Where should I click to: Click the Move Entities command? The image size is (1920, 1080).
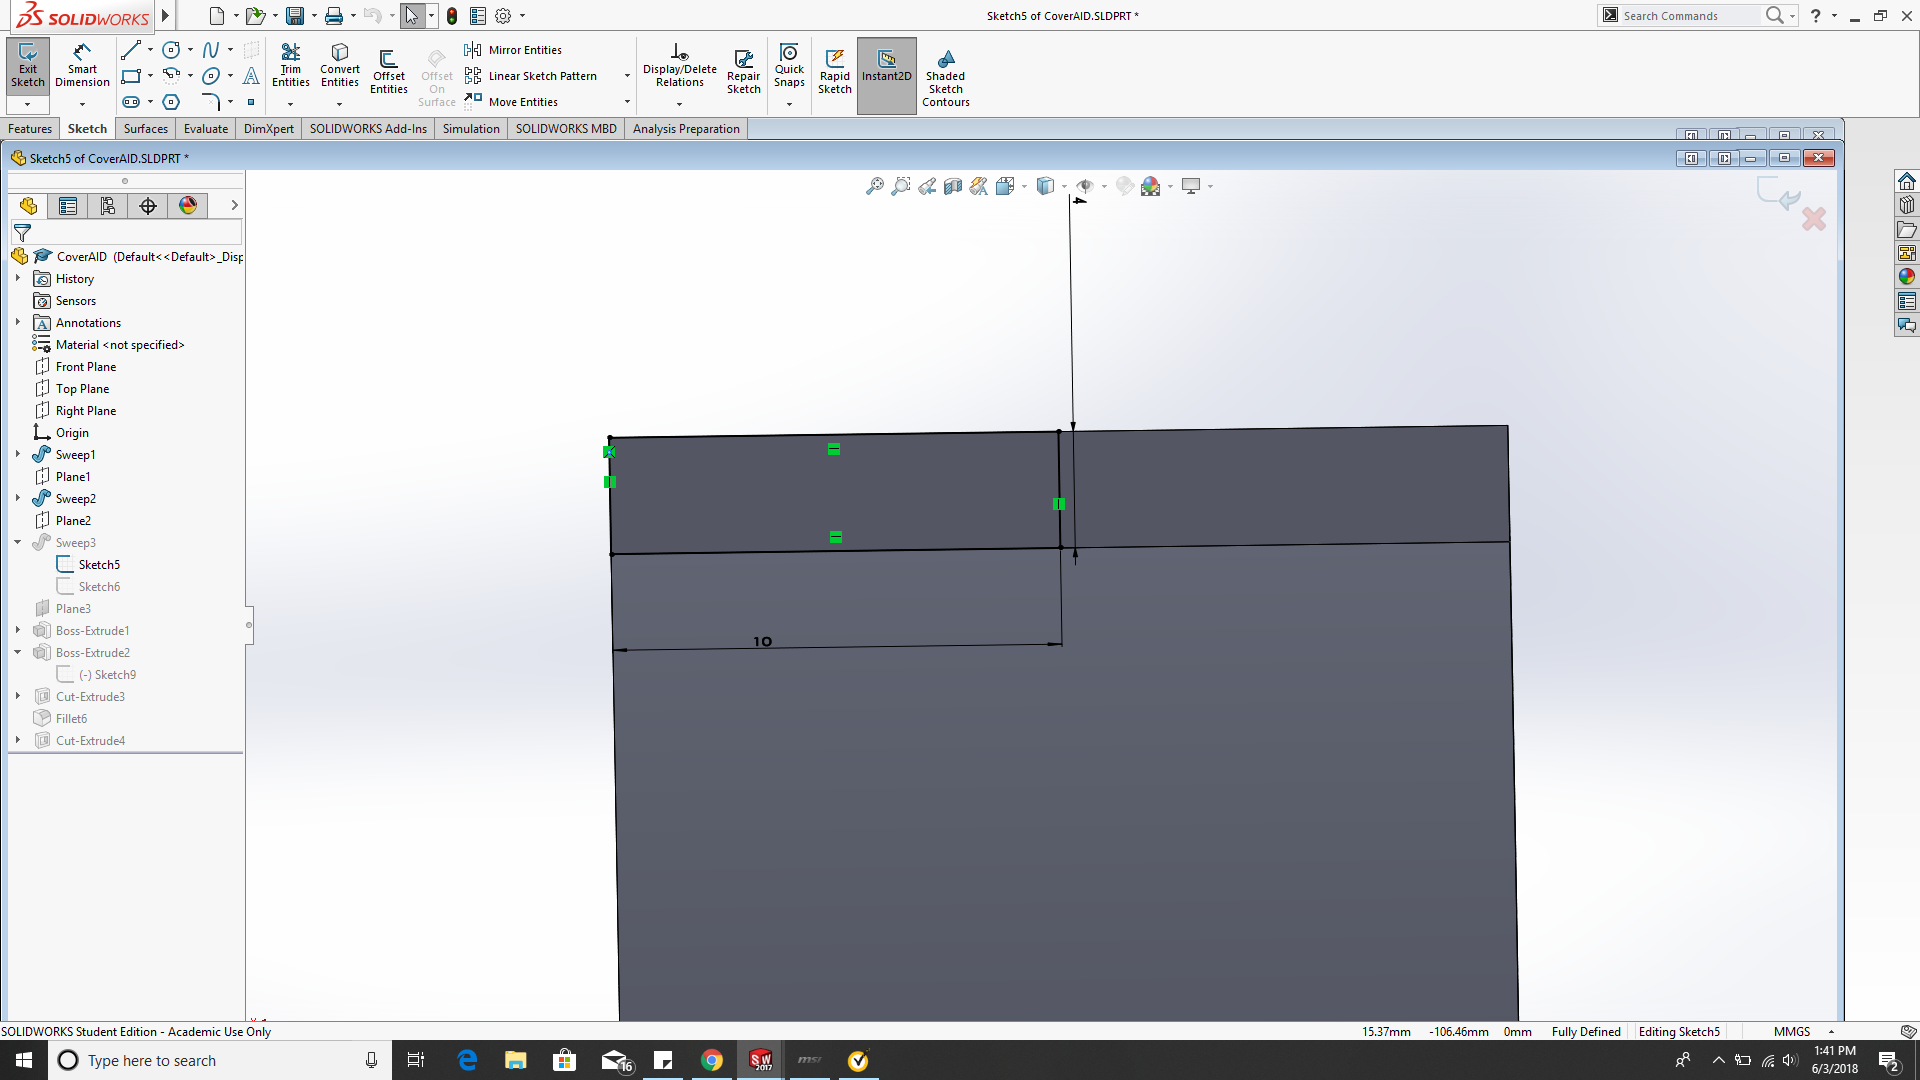click(511, 102)
